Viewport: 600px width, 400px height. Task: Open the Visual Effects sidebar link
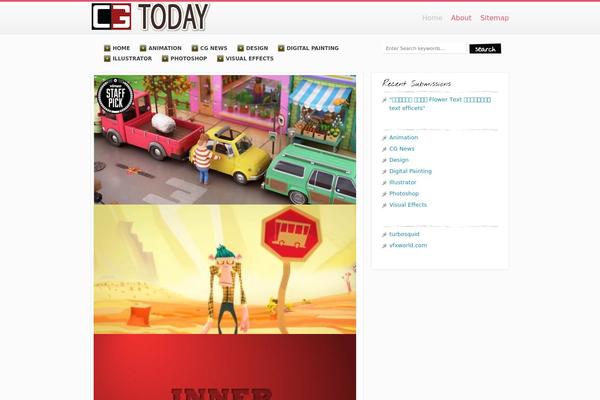point(408,205)
